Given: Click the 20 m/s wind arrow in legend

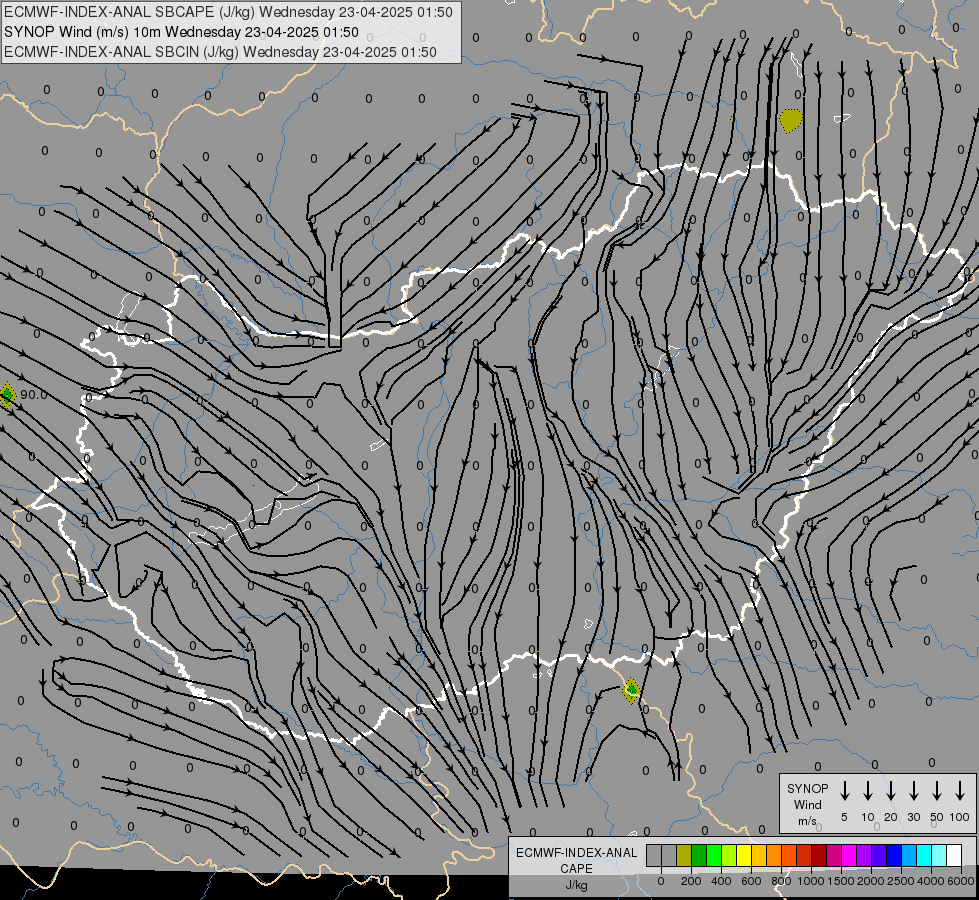Looking at the screenshot, I should 891,791.
